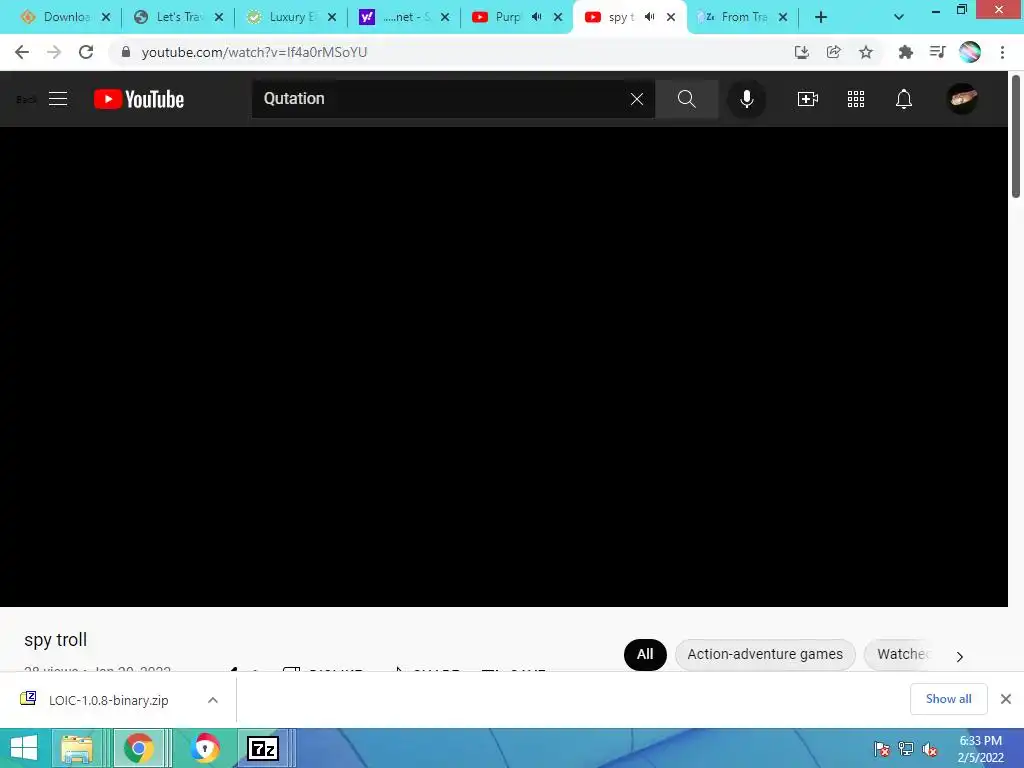Image resolution: width=1024 pixels, height=768 pixels.
Task: Open taskbar clock showing 6:33 PM
Action: click(980, 749)
